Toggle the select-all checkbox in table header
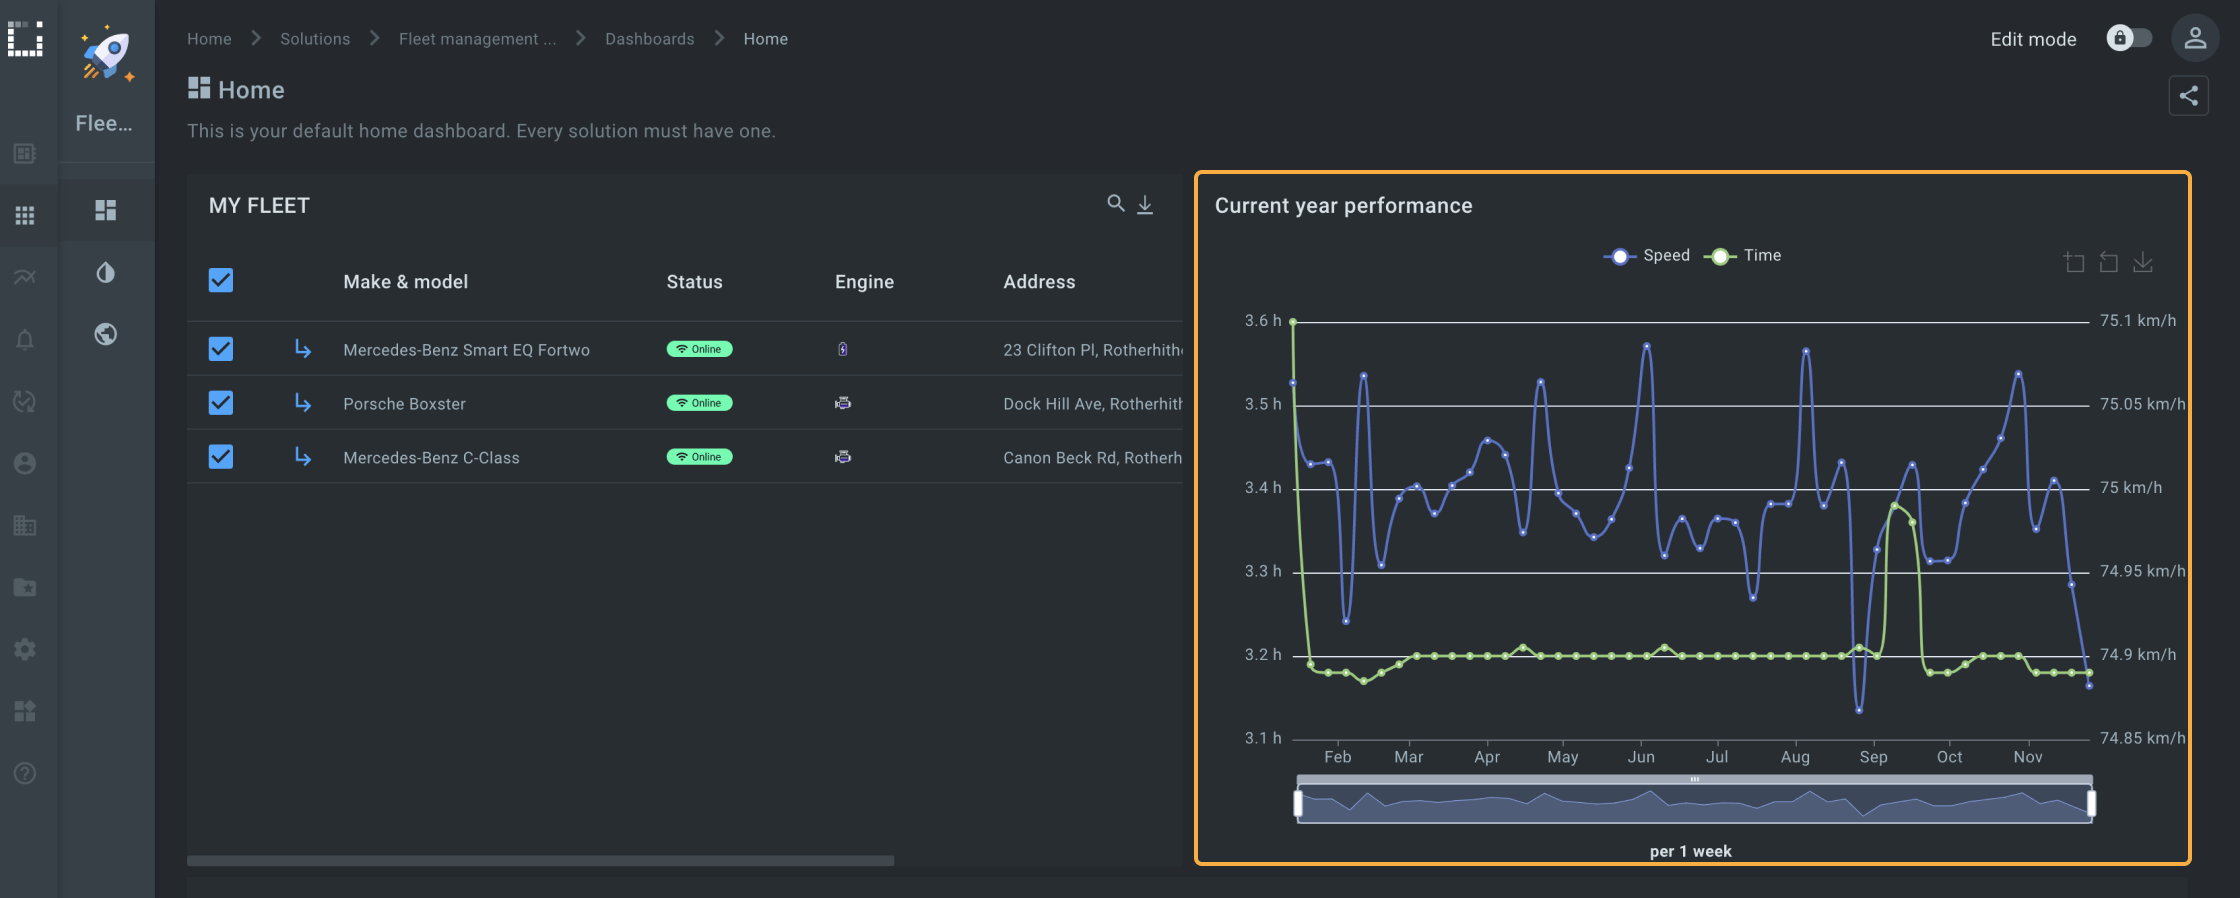2240x898 pixels. 221,280
